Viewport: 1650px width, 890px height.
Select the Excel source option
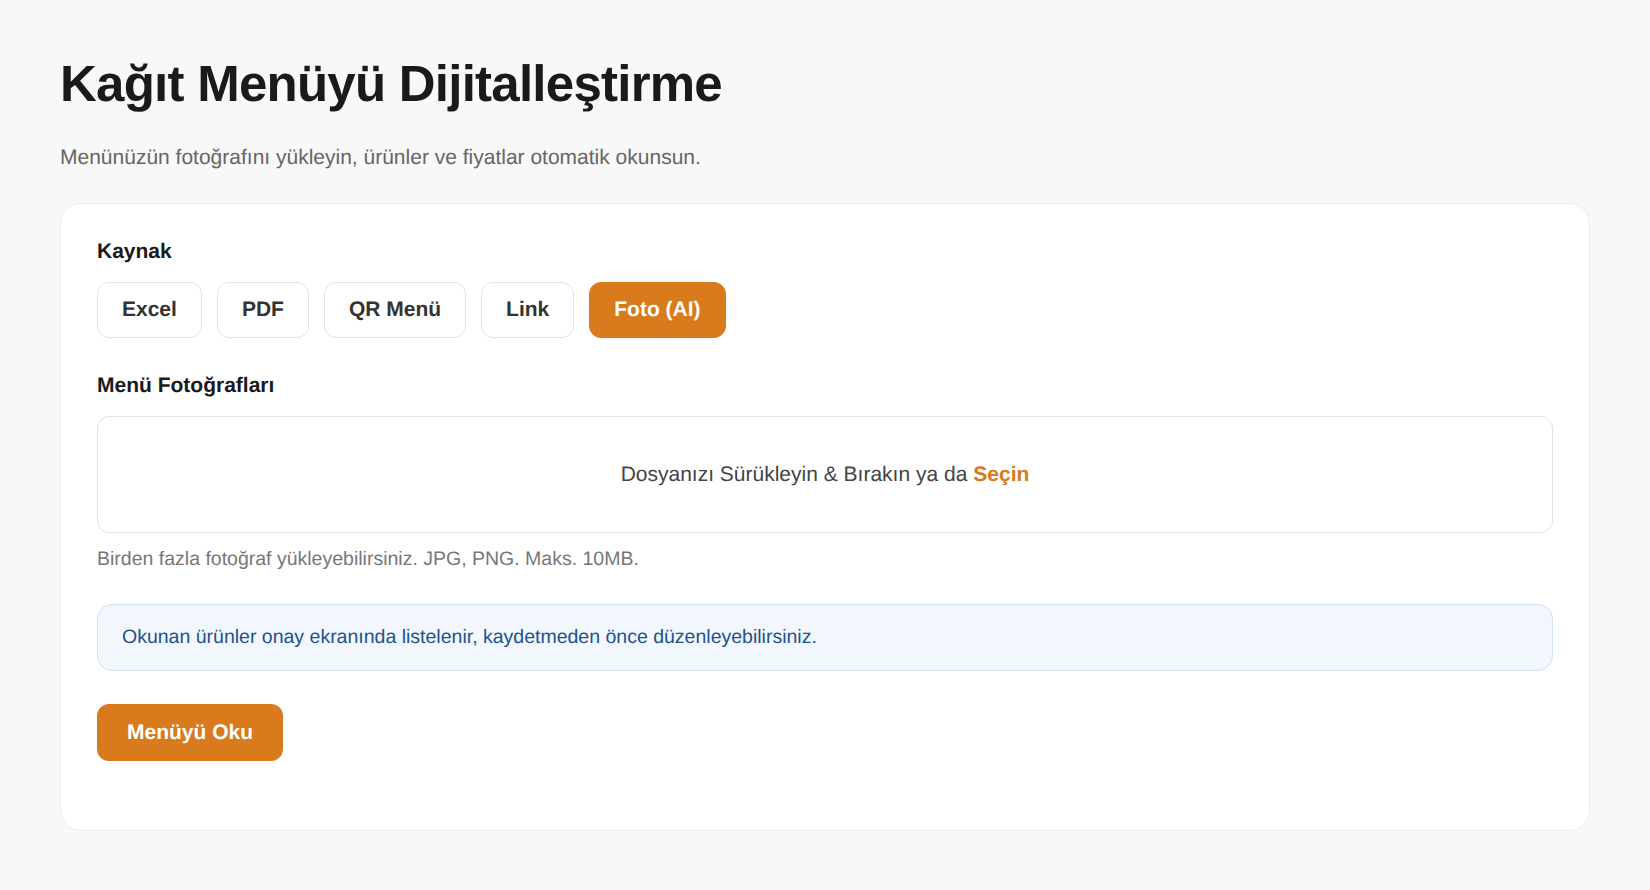point(149,310)
